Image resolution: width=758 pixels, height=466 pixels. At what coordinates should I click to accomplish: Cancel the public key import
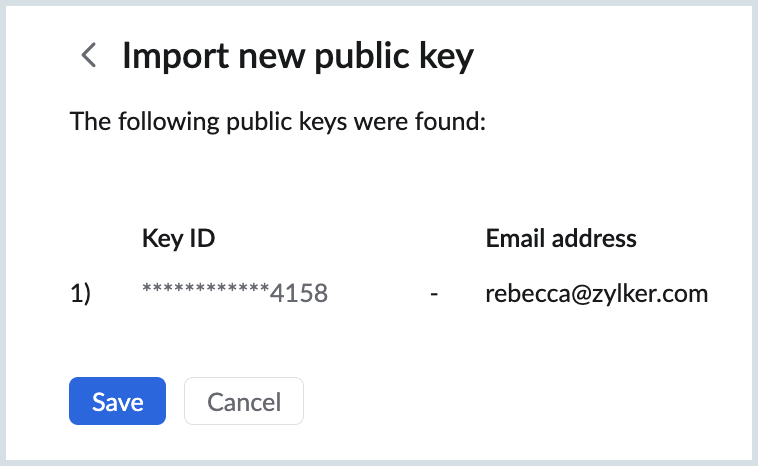pyautogui.click(x=244, y=402)
